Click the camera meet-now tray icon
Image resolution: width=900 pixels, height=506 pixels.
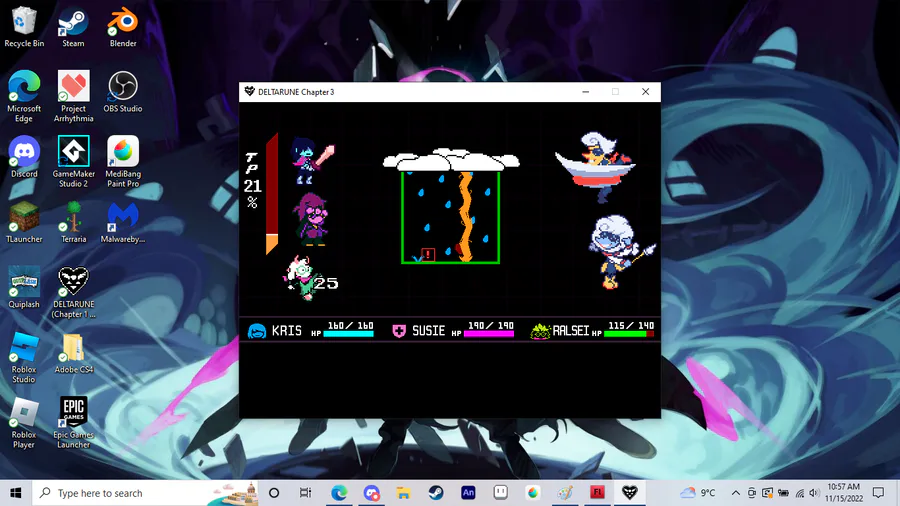point(751,493)
